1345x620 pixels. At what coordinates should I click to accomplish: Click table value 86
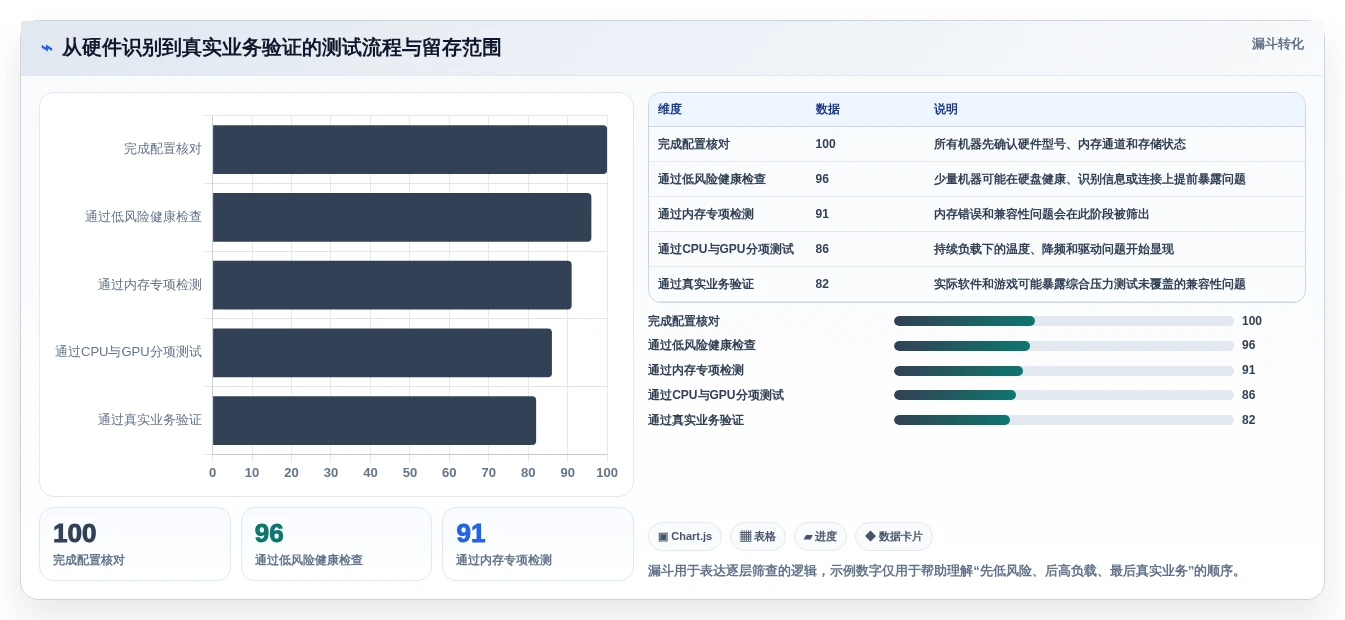(822, 249)
